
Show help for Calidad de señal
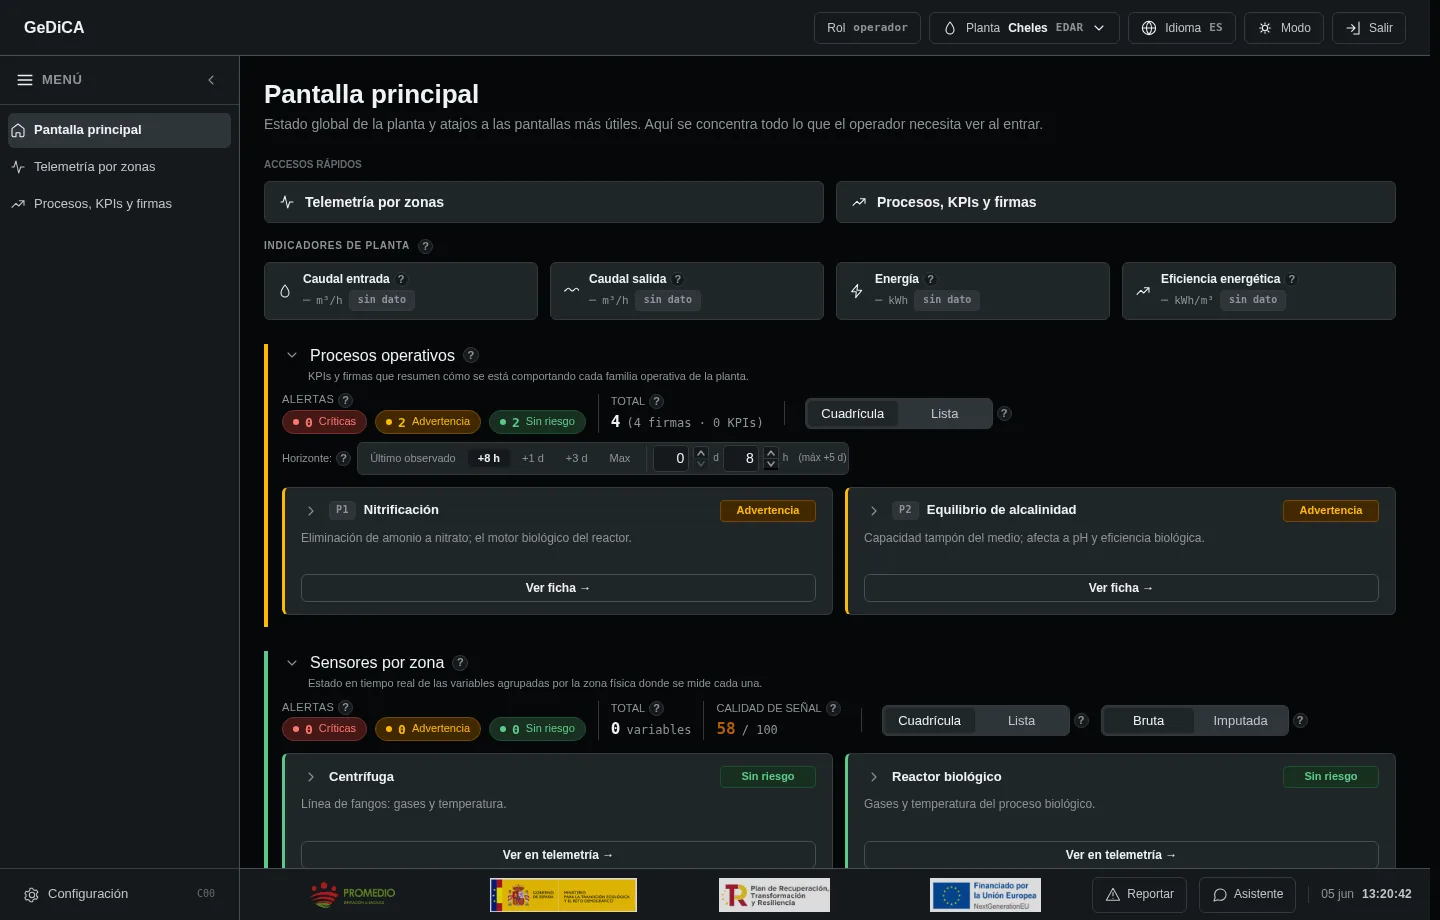click(833, 708)
